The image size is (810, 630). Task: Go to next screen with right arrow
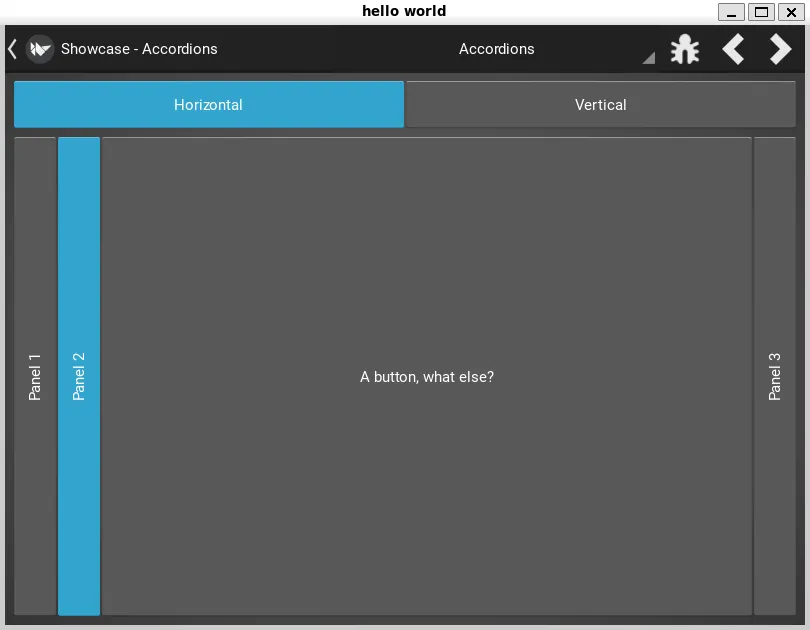point(780,49)
